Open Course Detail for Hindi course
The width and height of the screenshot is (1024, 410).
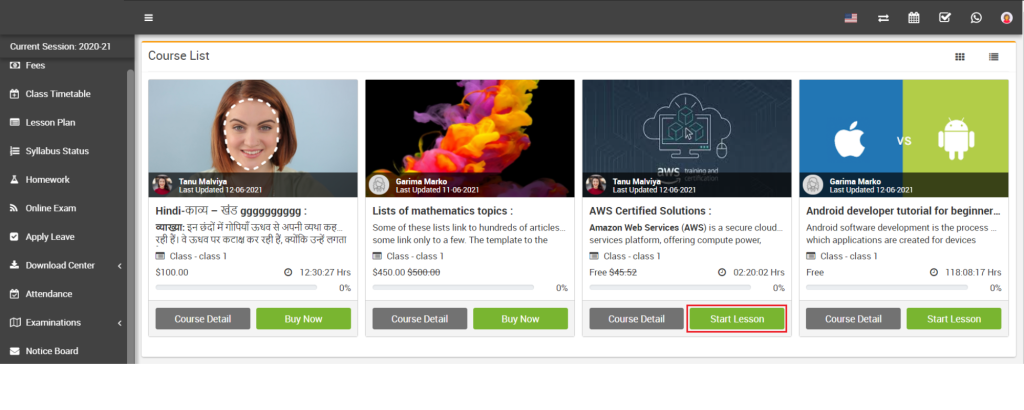coord(202,319)
